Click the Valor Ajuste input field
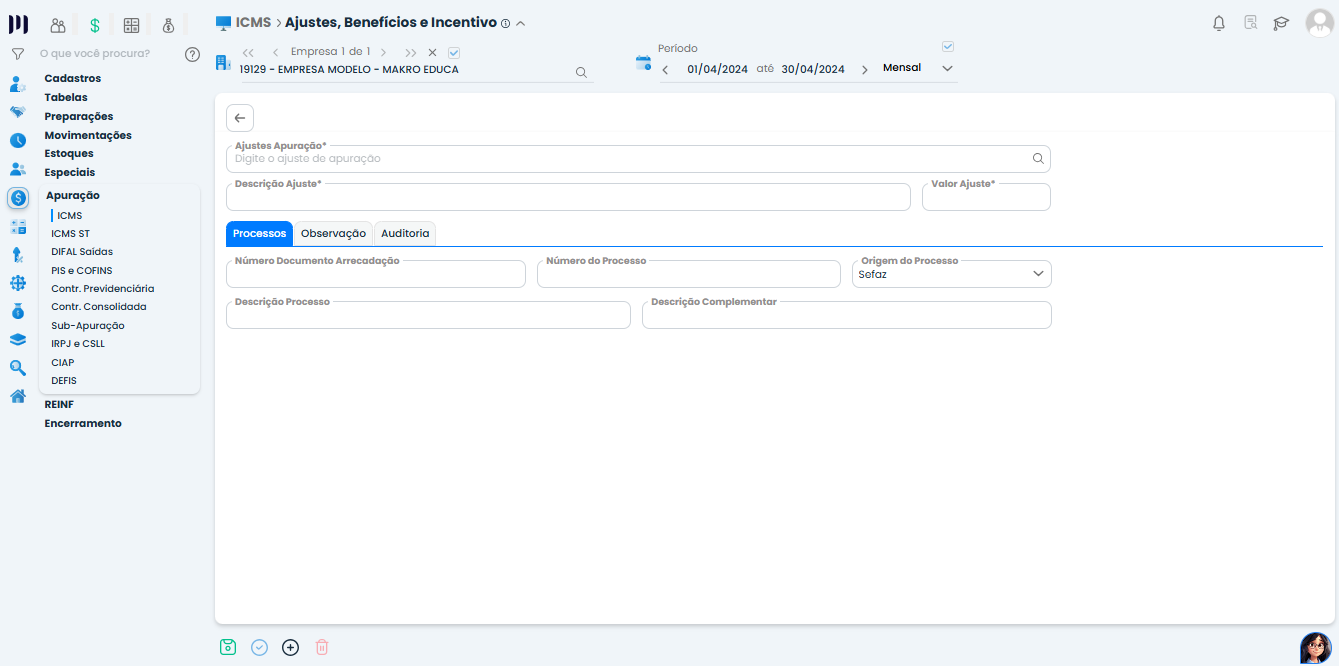The width and height of the screenshot is (1339, 666). tap(985, 199)
